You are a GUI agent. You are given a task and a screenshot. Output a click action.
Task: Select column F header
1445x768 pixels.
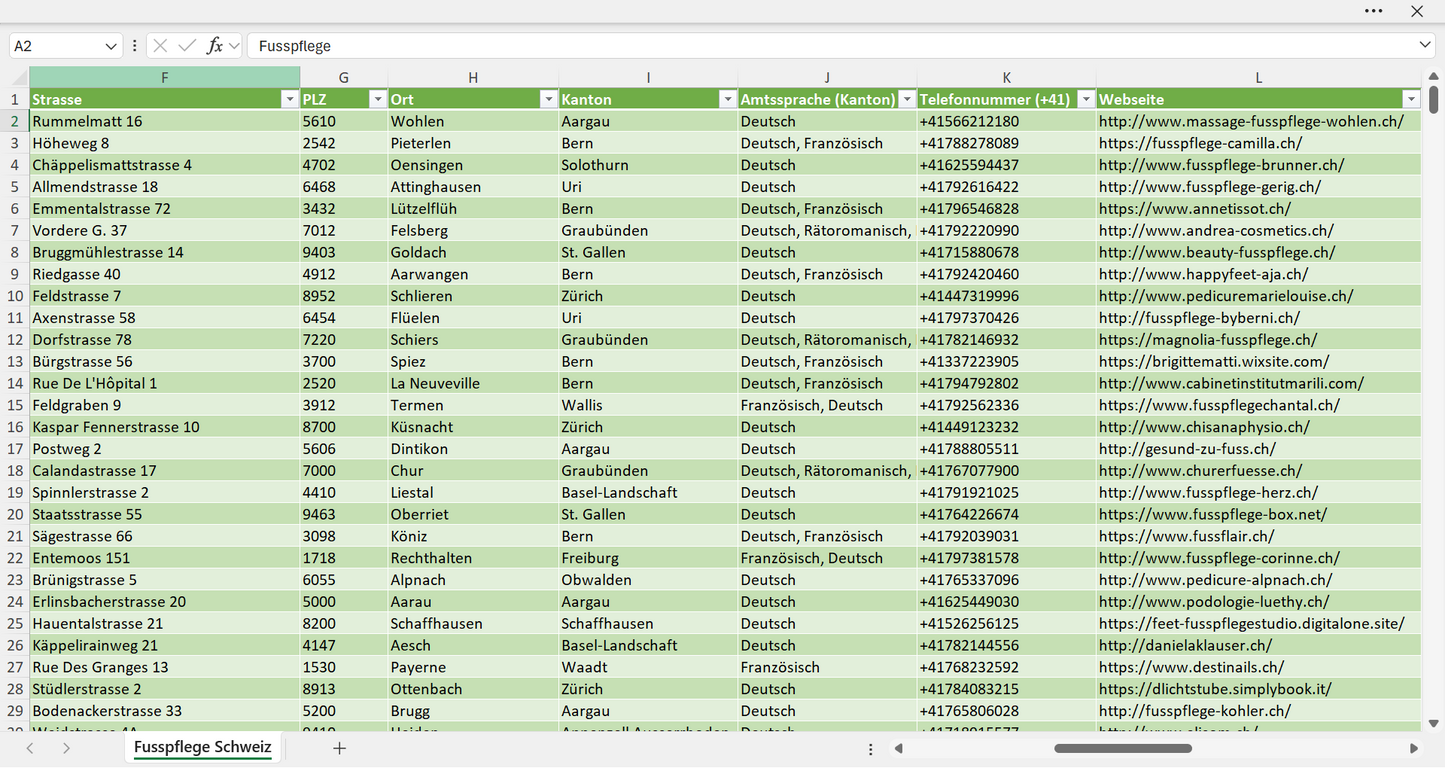click(165, 78)
